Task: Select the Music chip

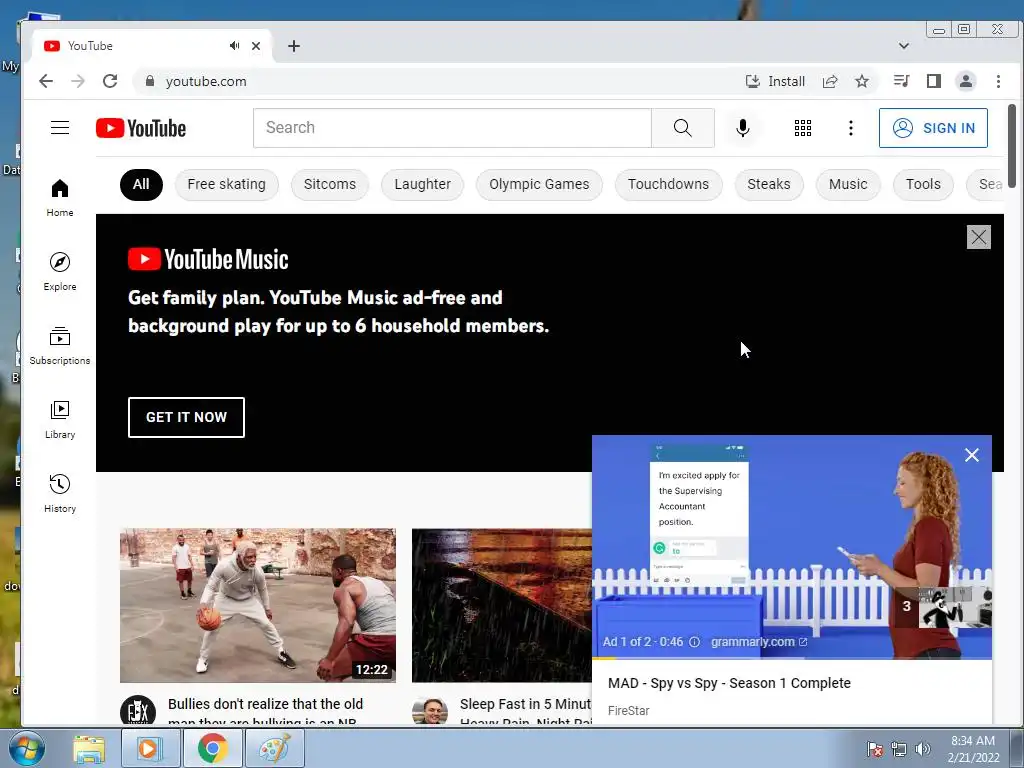Action: pos(848,184)
